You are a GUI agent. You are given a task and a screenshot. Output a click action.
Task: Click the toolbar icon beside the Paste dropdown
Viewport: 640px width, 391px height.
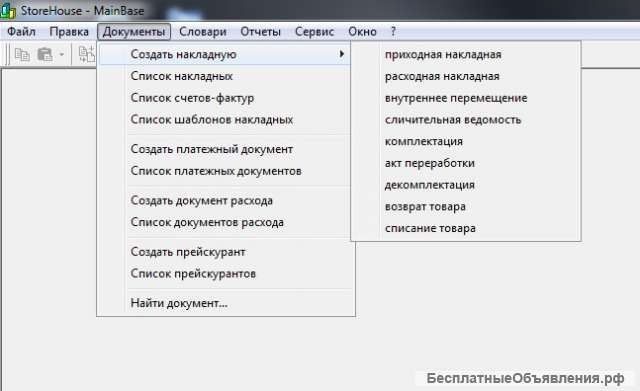point(87,54)
